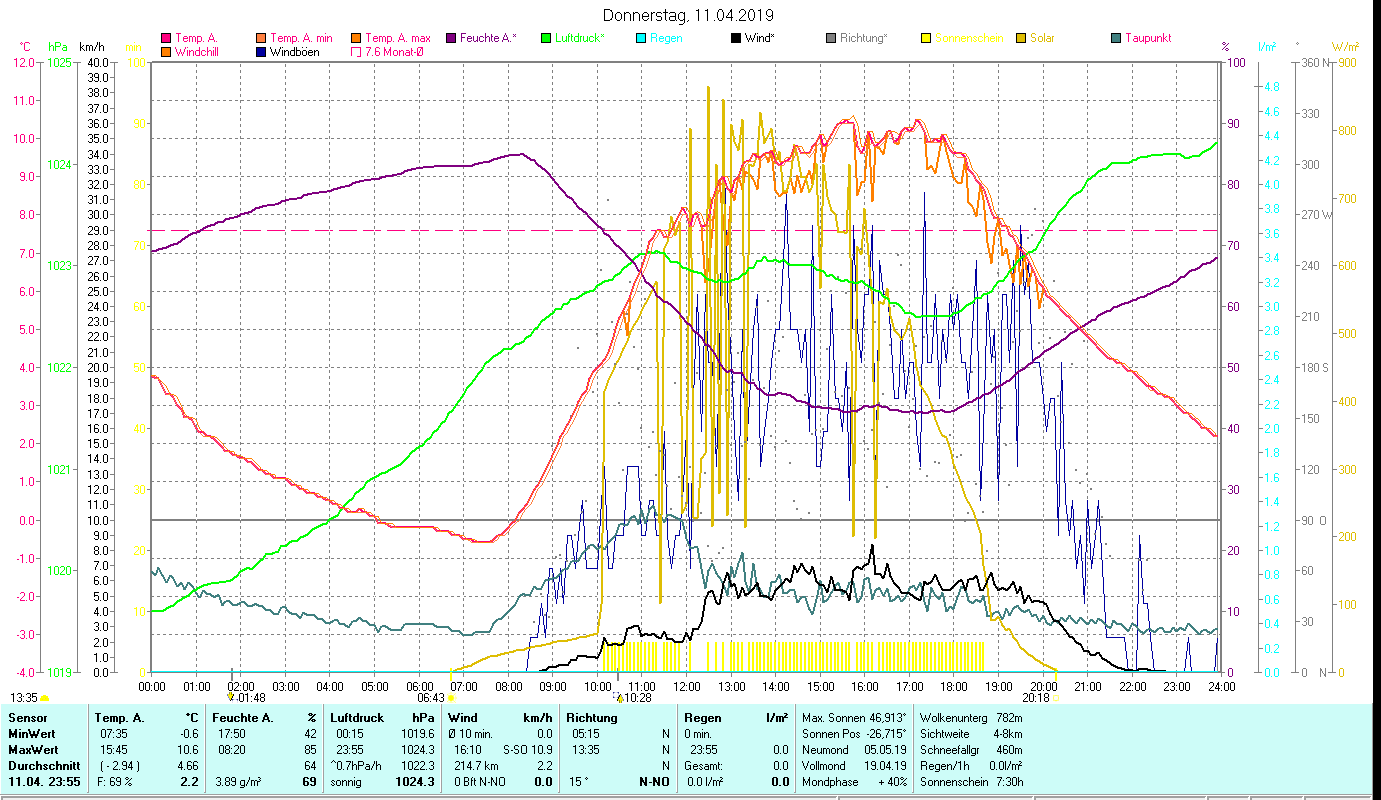The width and height of the screenshot is (1381, 800).
Task: Click the Neumond date 05.05.19
Action: point(883,749)
